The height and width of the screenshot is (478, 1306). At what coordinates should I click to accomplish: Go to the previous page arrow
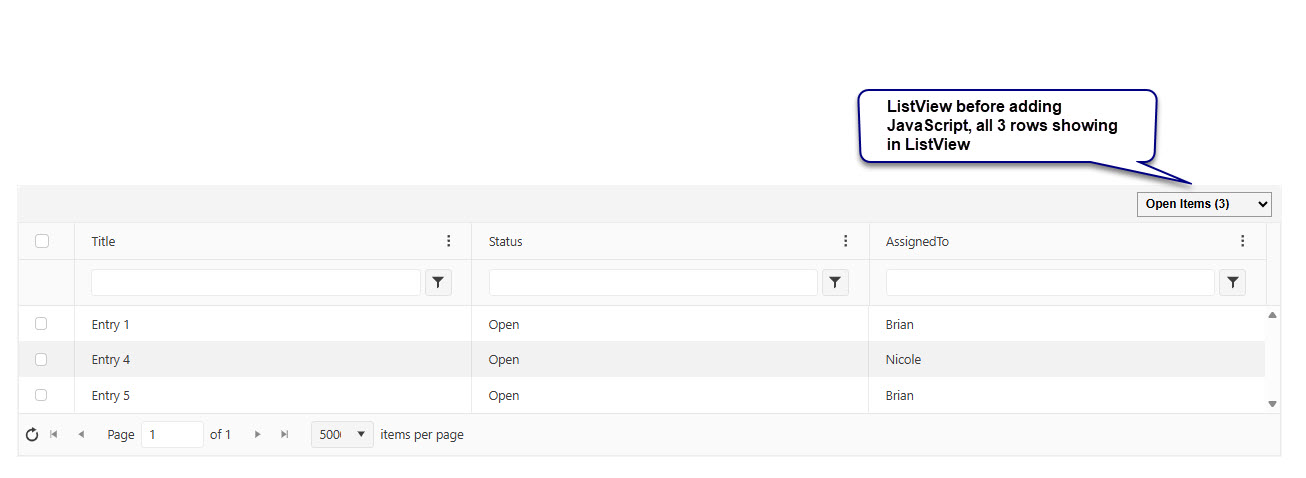tap(81, 435)
